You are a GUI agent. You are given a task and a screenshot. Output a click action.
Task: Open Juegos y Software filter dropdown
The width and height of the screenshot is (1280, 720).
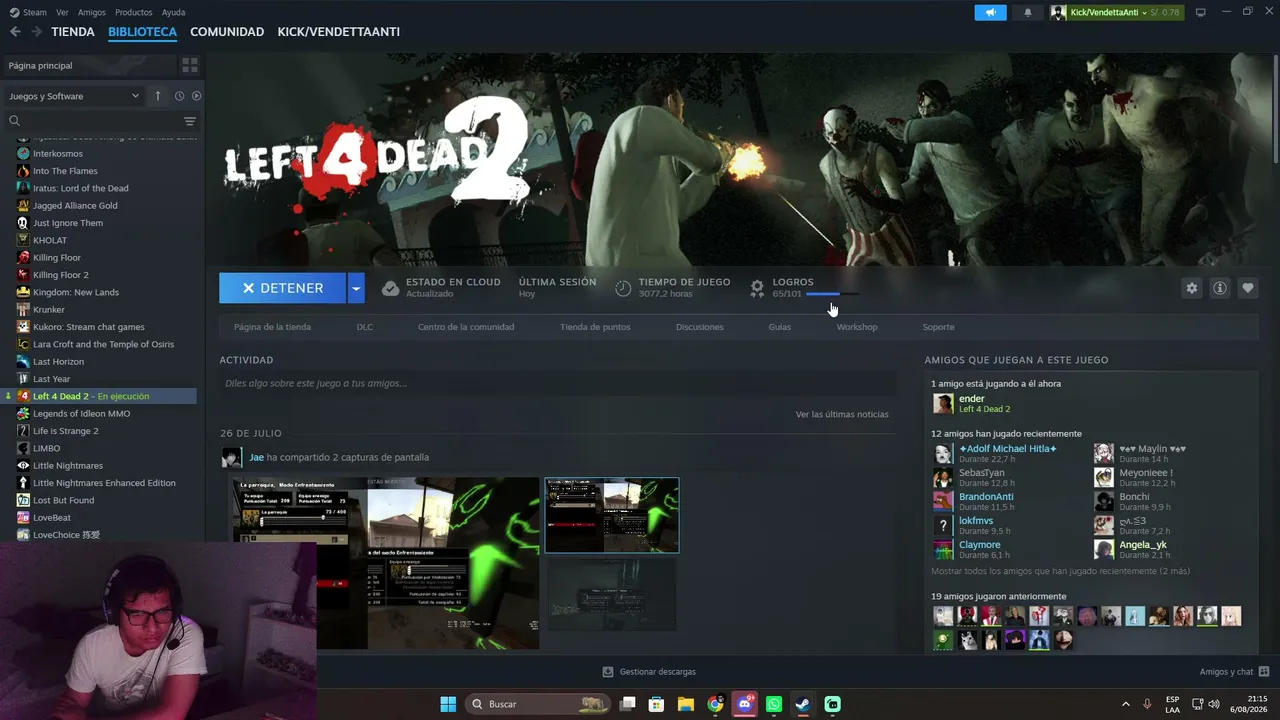(74, 96)
